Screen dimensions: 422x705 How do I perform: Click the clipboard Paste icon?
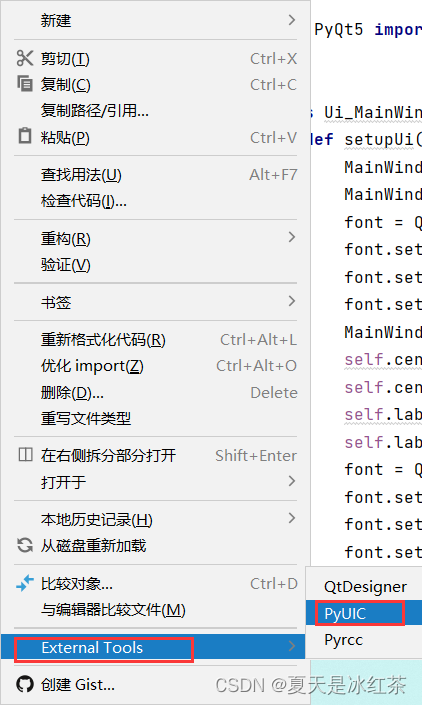[25, 136]
